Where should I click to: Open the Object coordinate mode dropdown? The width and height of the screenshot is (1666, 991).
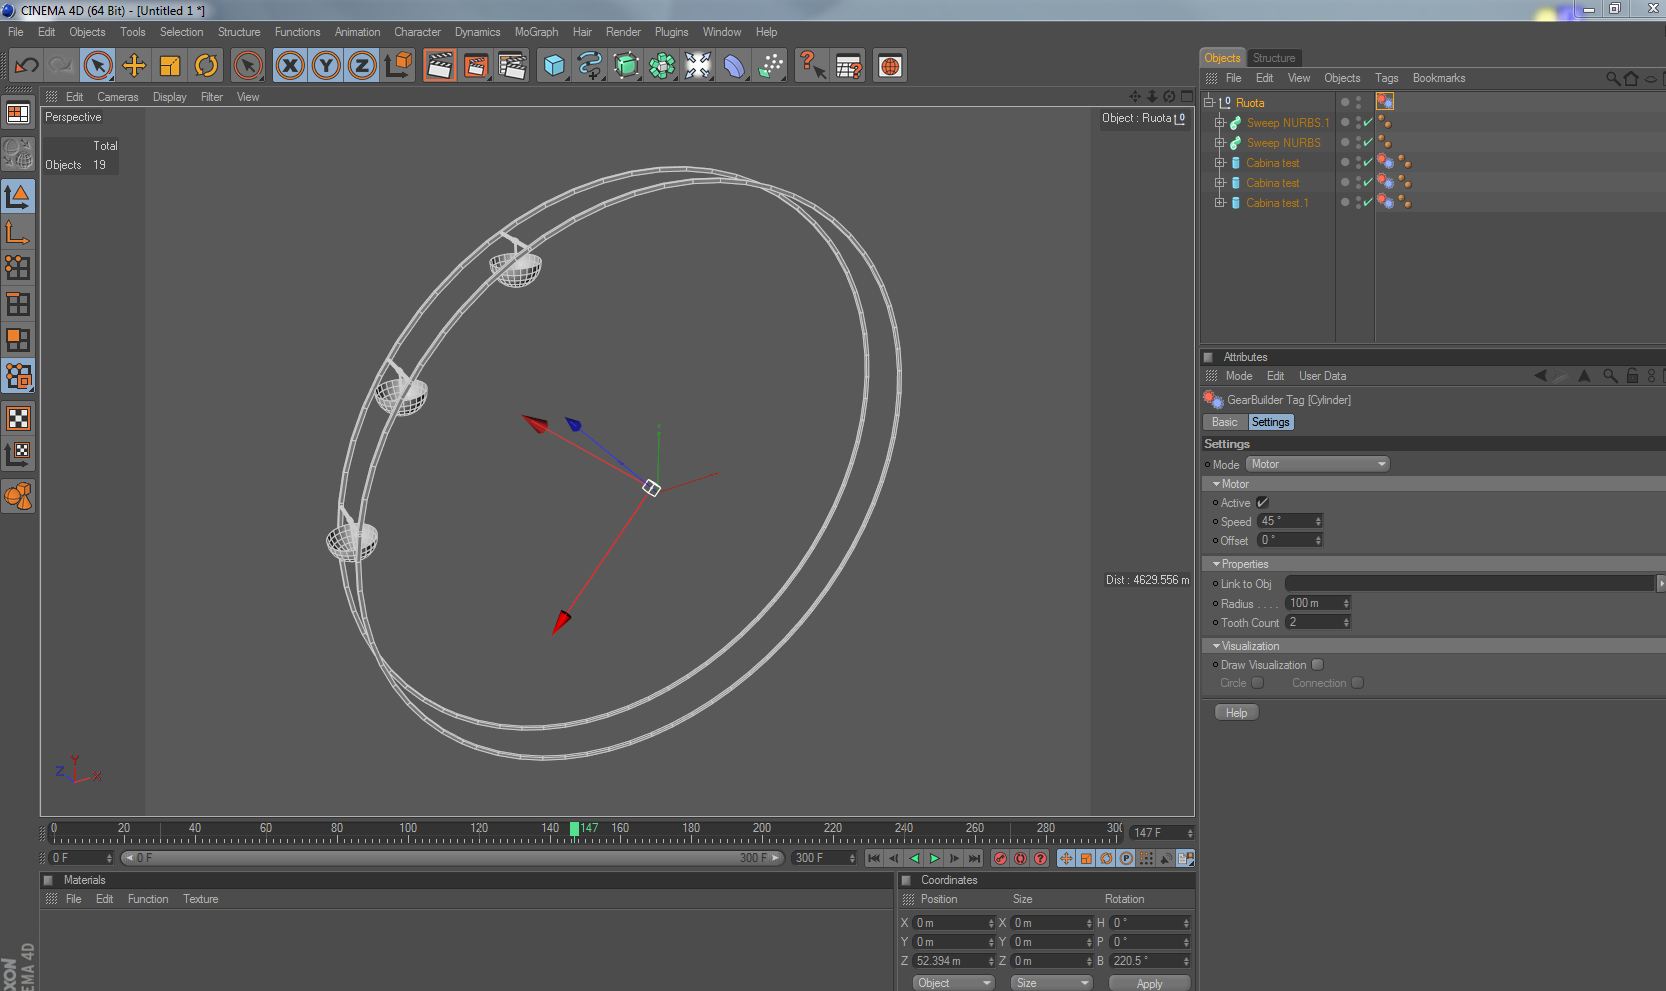pos(953,982)
